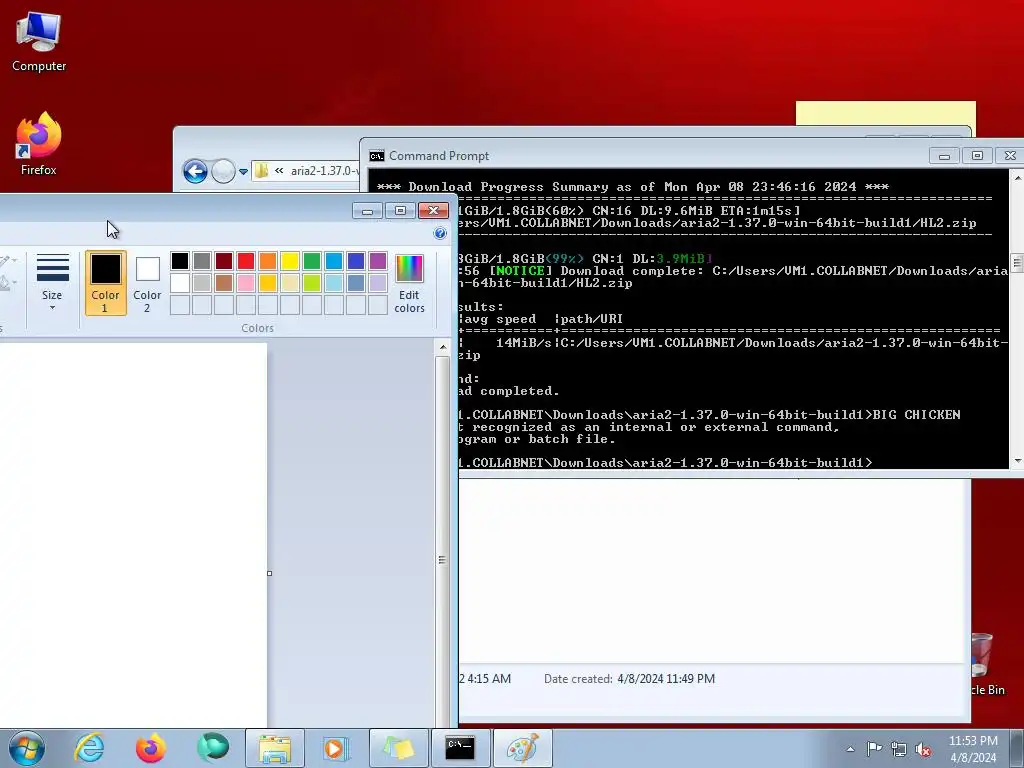Viewport: 1024px width, 768px height.
Task: Open the Windows Start menu
Action: (27, 748)
